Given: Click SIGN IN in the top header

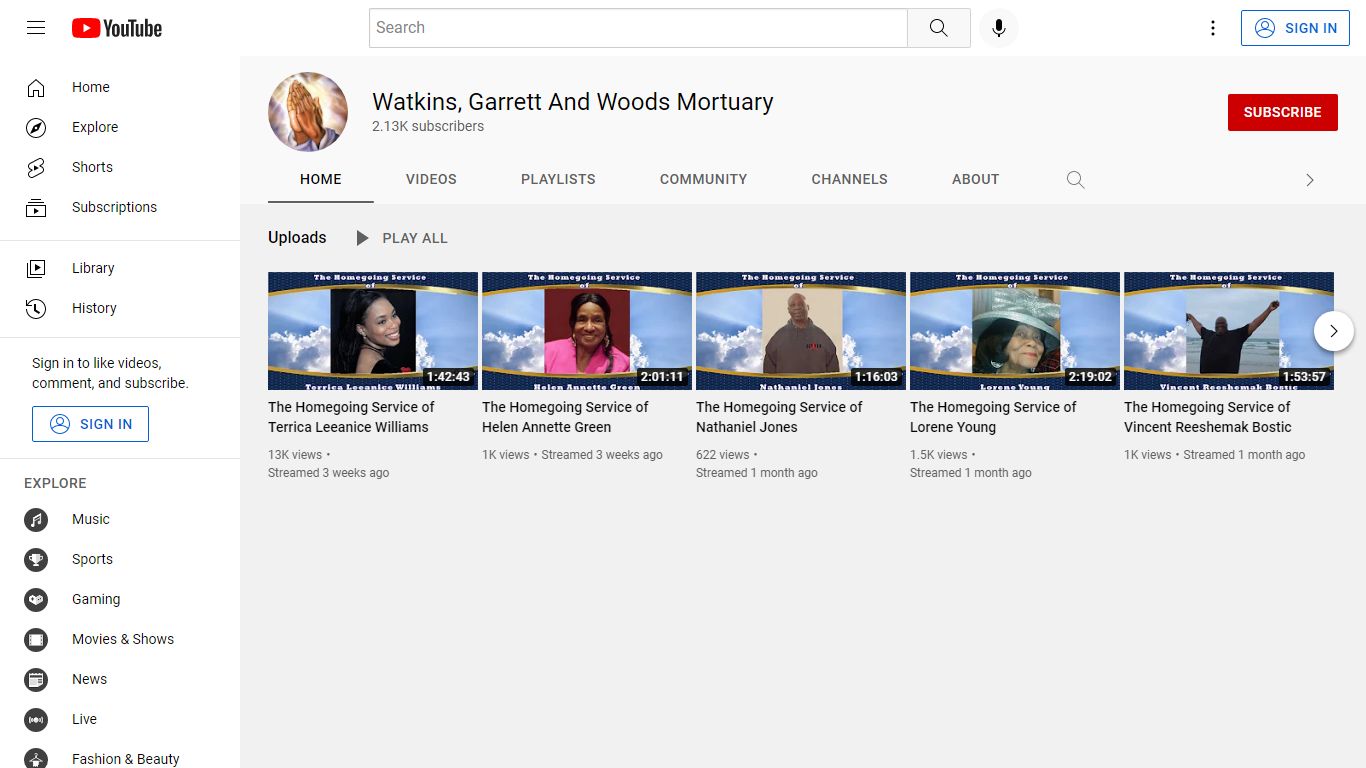Looking at the screenshot, I should pyautogui.click(x=1295, y=28).
